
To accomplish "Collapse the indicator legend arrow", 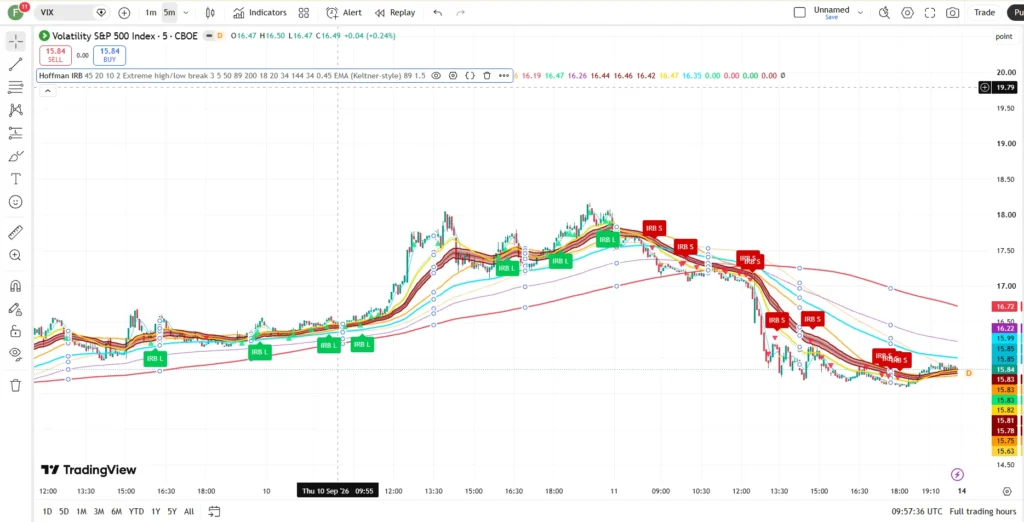I will (x=46, y=91).
